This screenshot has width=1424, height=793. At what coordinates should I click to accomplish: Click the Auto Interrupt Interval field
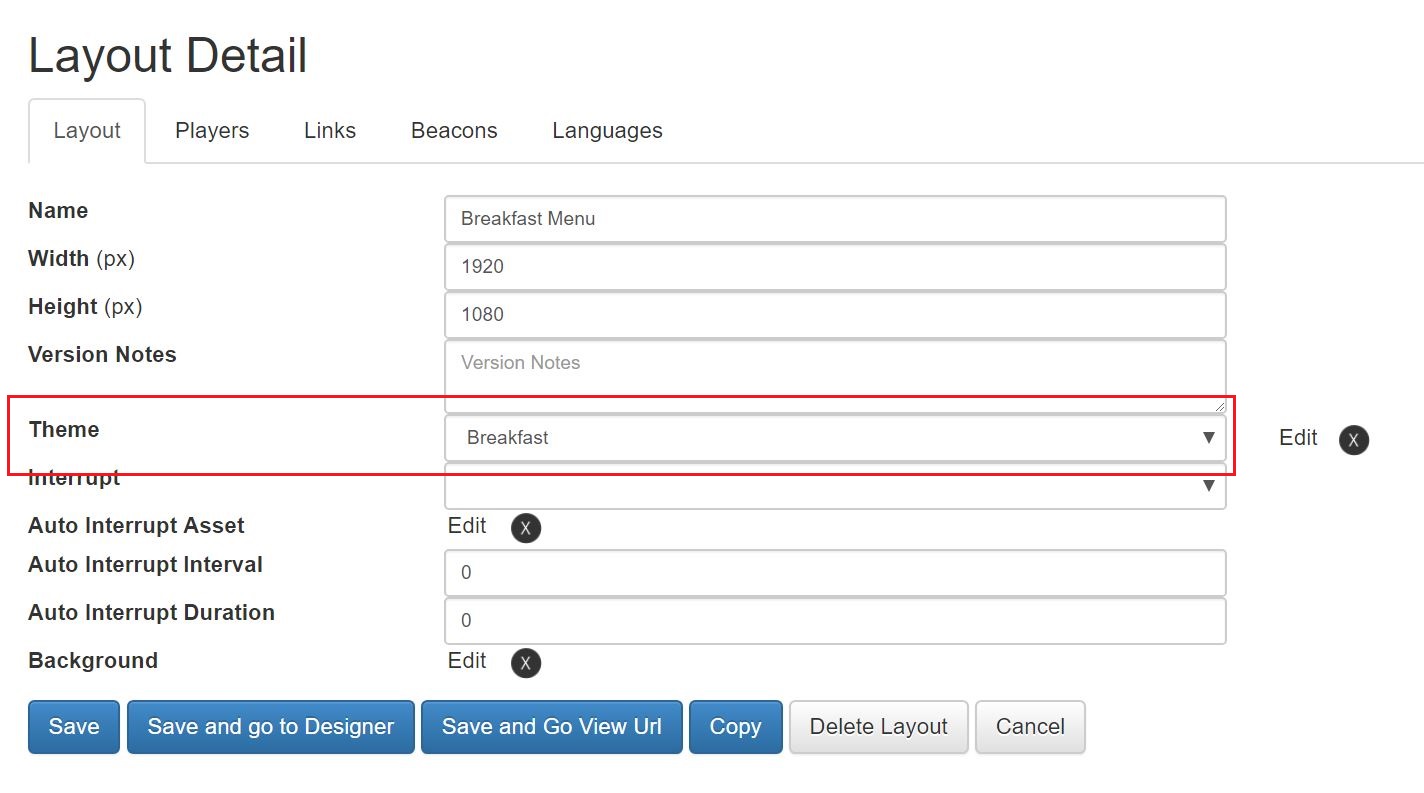(x=835, y=573)
